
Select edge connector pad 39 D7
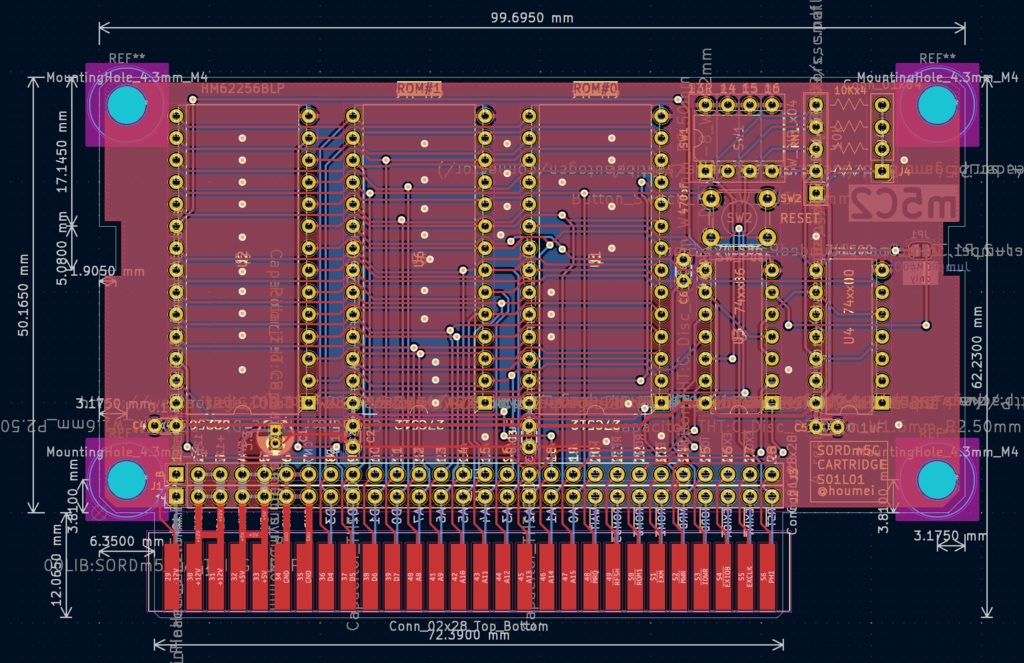[392, 577]
